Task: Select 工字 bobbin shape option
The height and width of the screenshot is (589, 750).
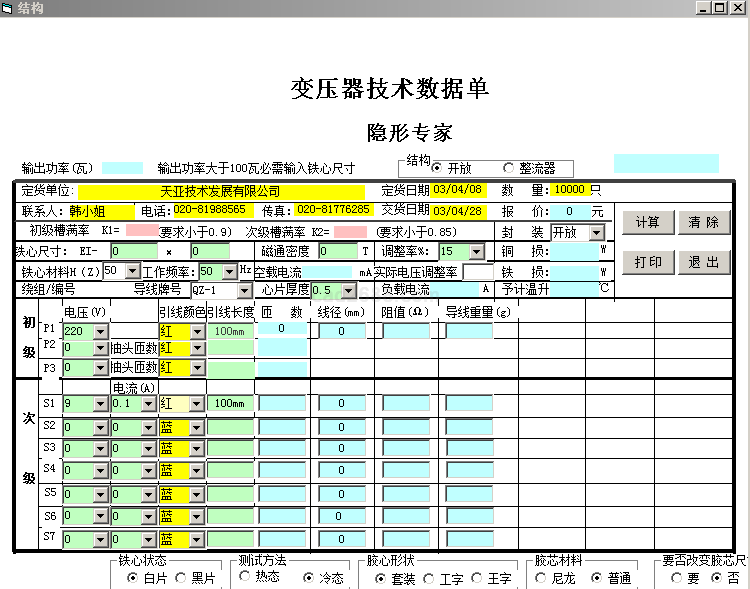Action: point(429,578)
